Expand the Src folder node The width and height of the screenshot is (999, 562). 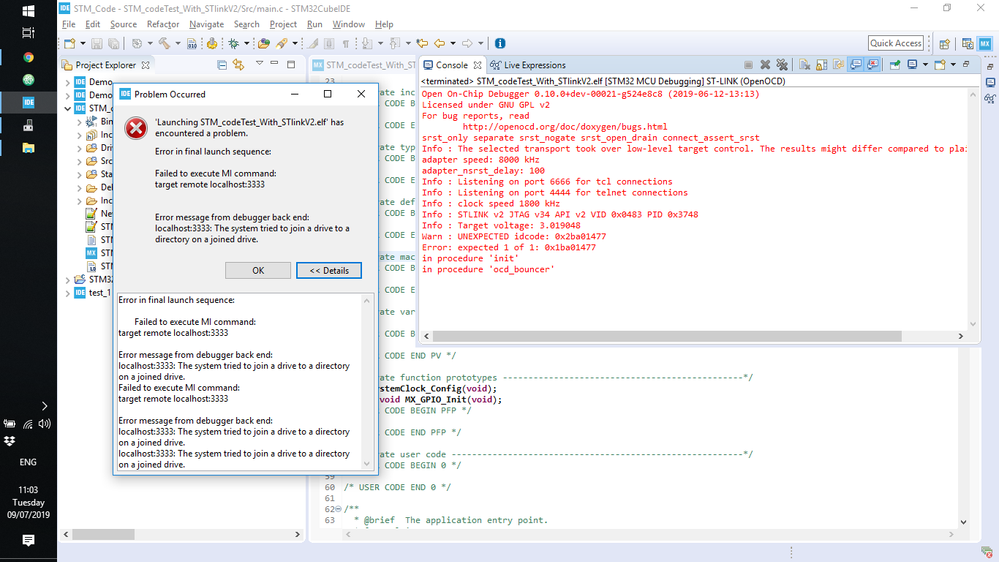pyautogui.click(x=80, y=161)
